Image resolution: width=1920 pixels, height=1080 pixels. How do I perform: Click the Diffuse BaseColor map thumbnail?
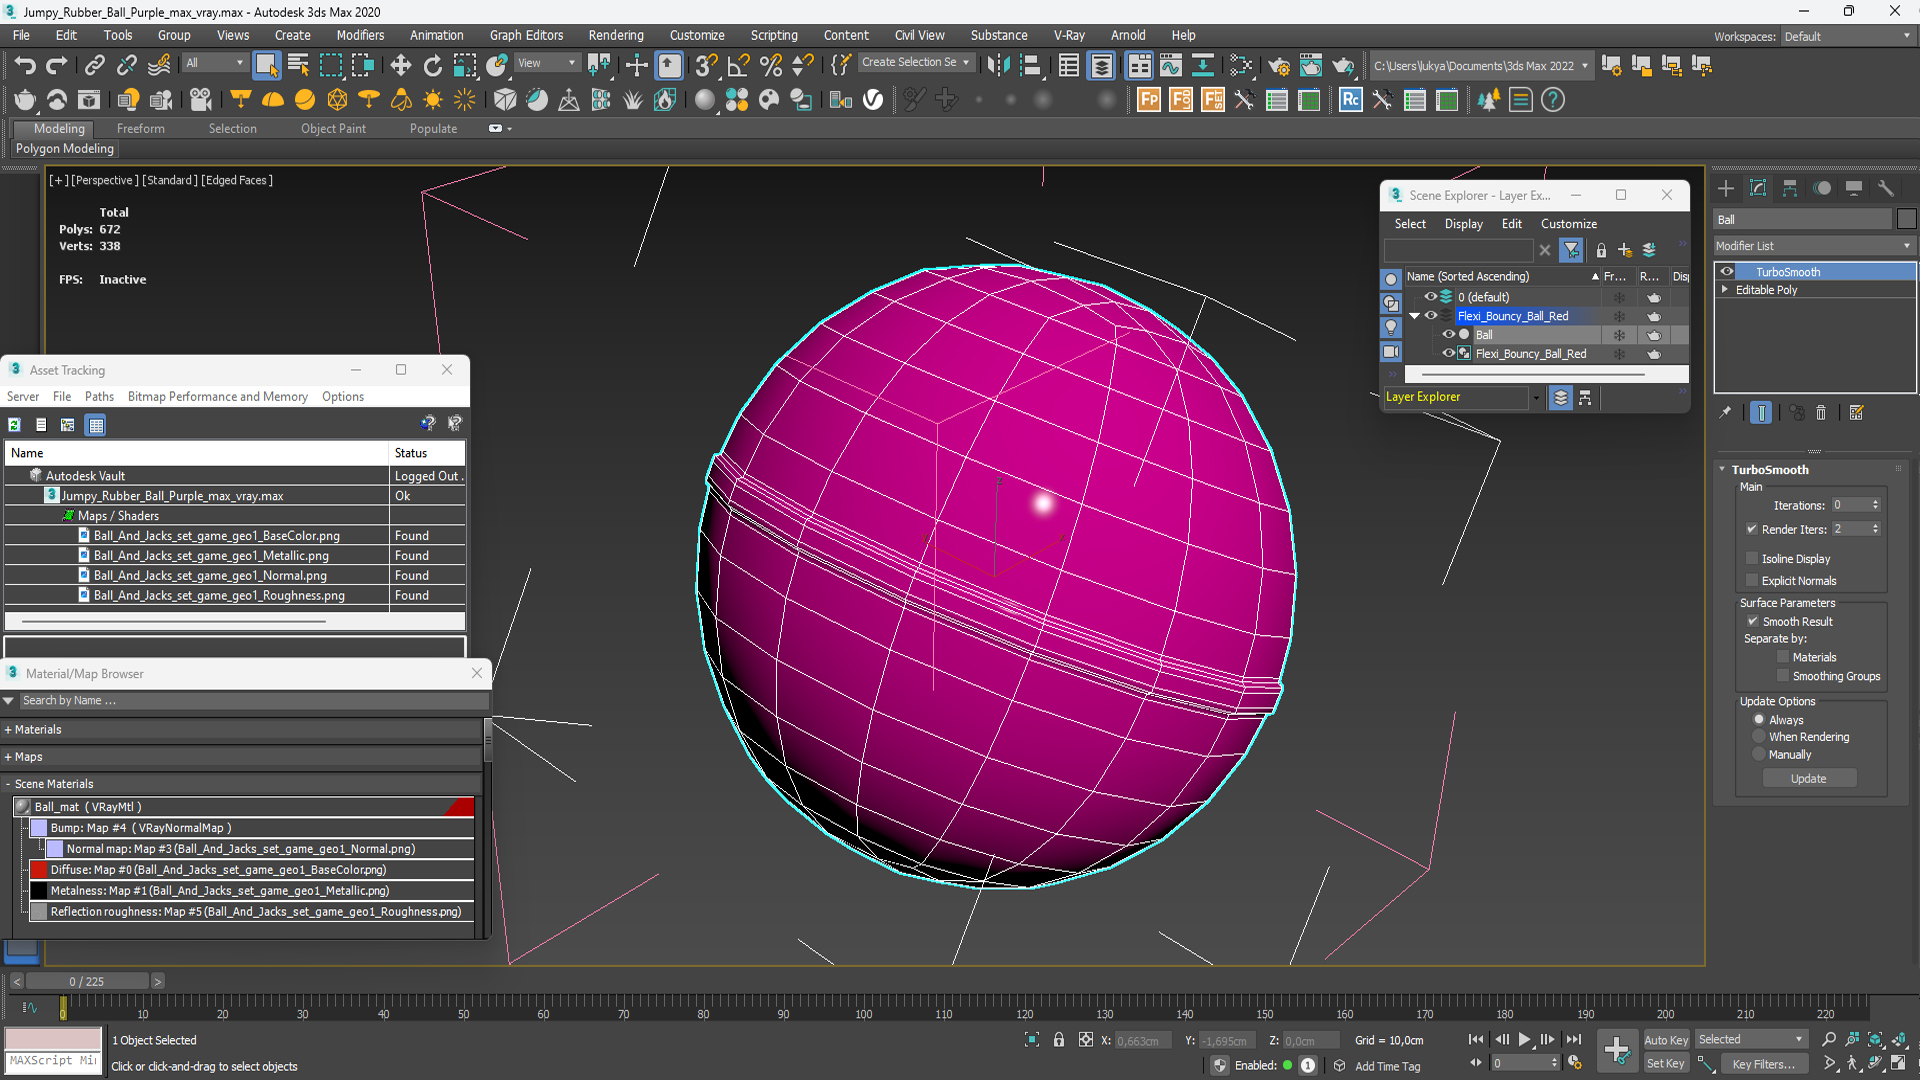[x=40, y=869]
